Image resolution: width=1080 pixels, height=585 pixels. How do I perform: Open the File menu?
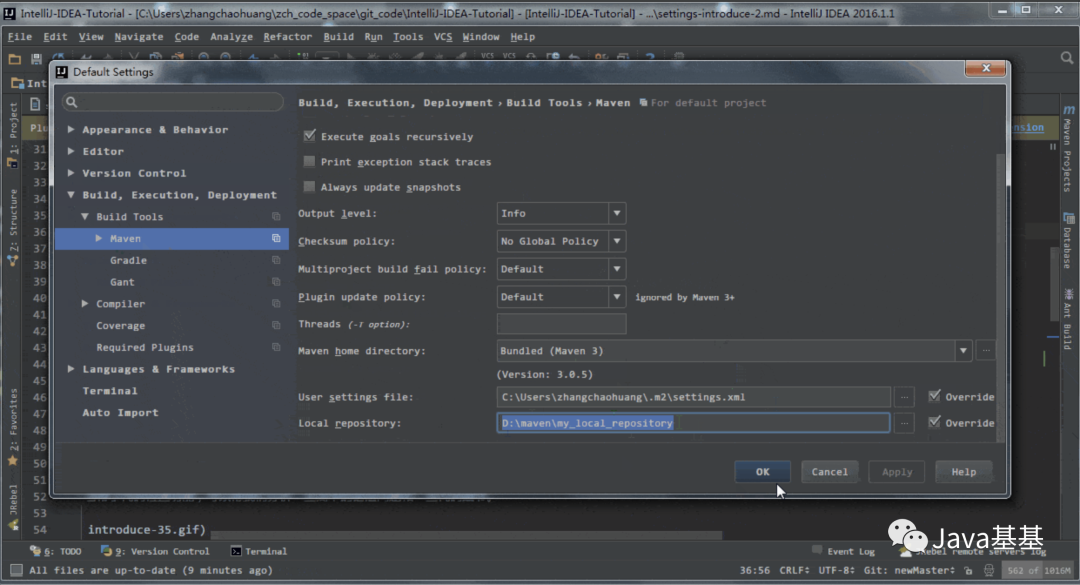coord(20,37)
